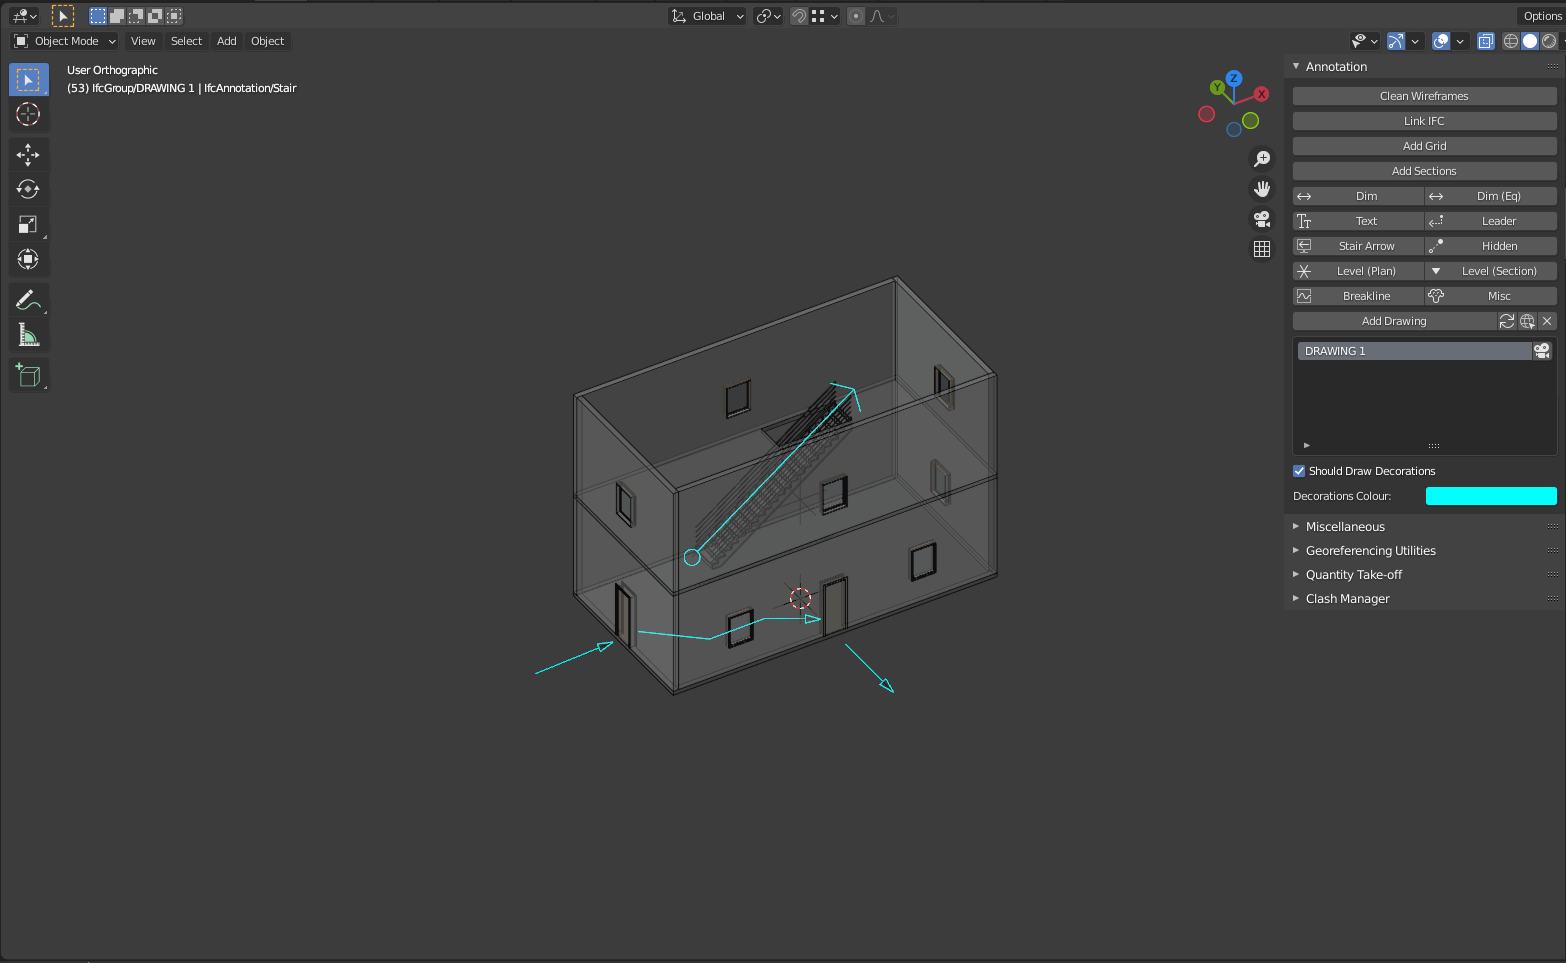
Task: Select the Measure tool
Action: coord(28,334)
